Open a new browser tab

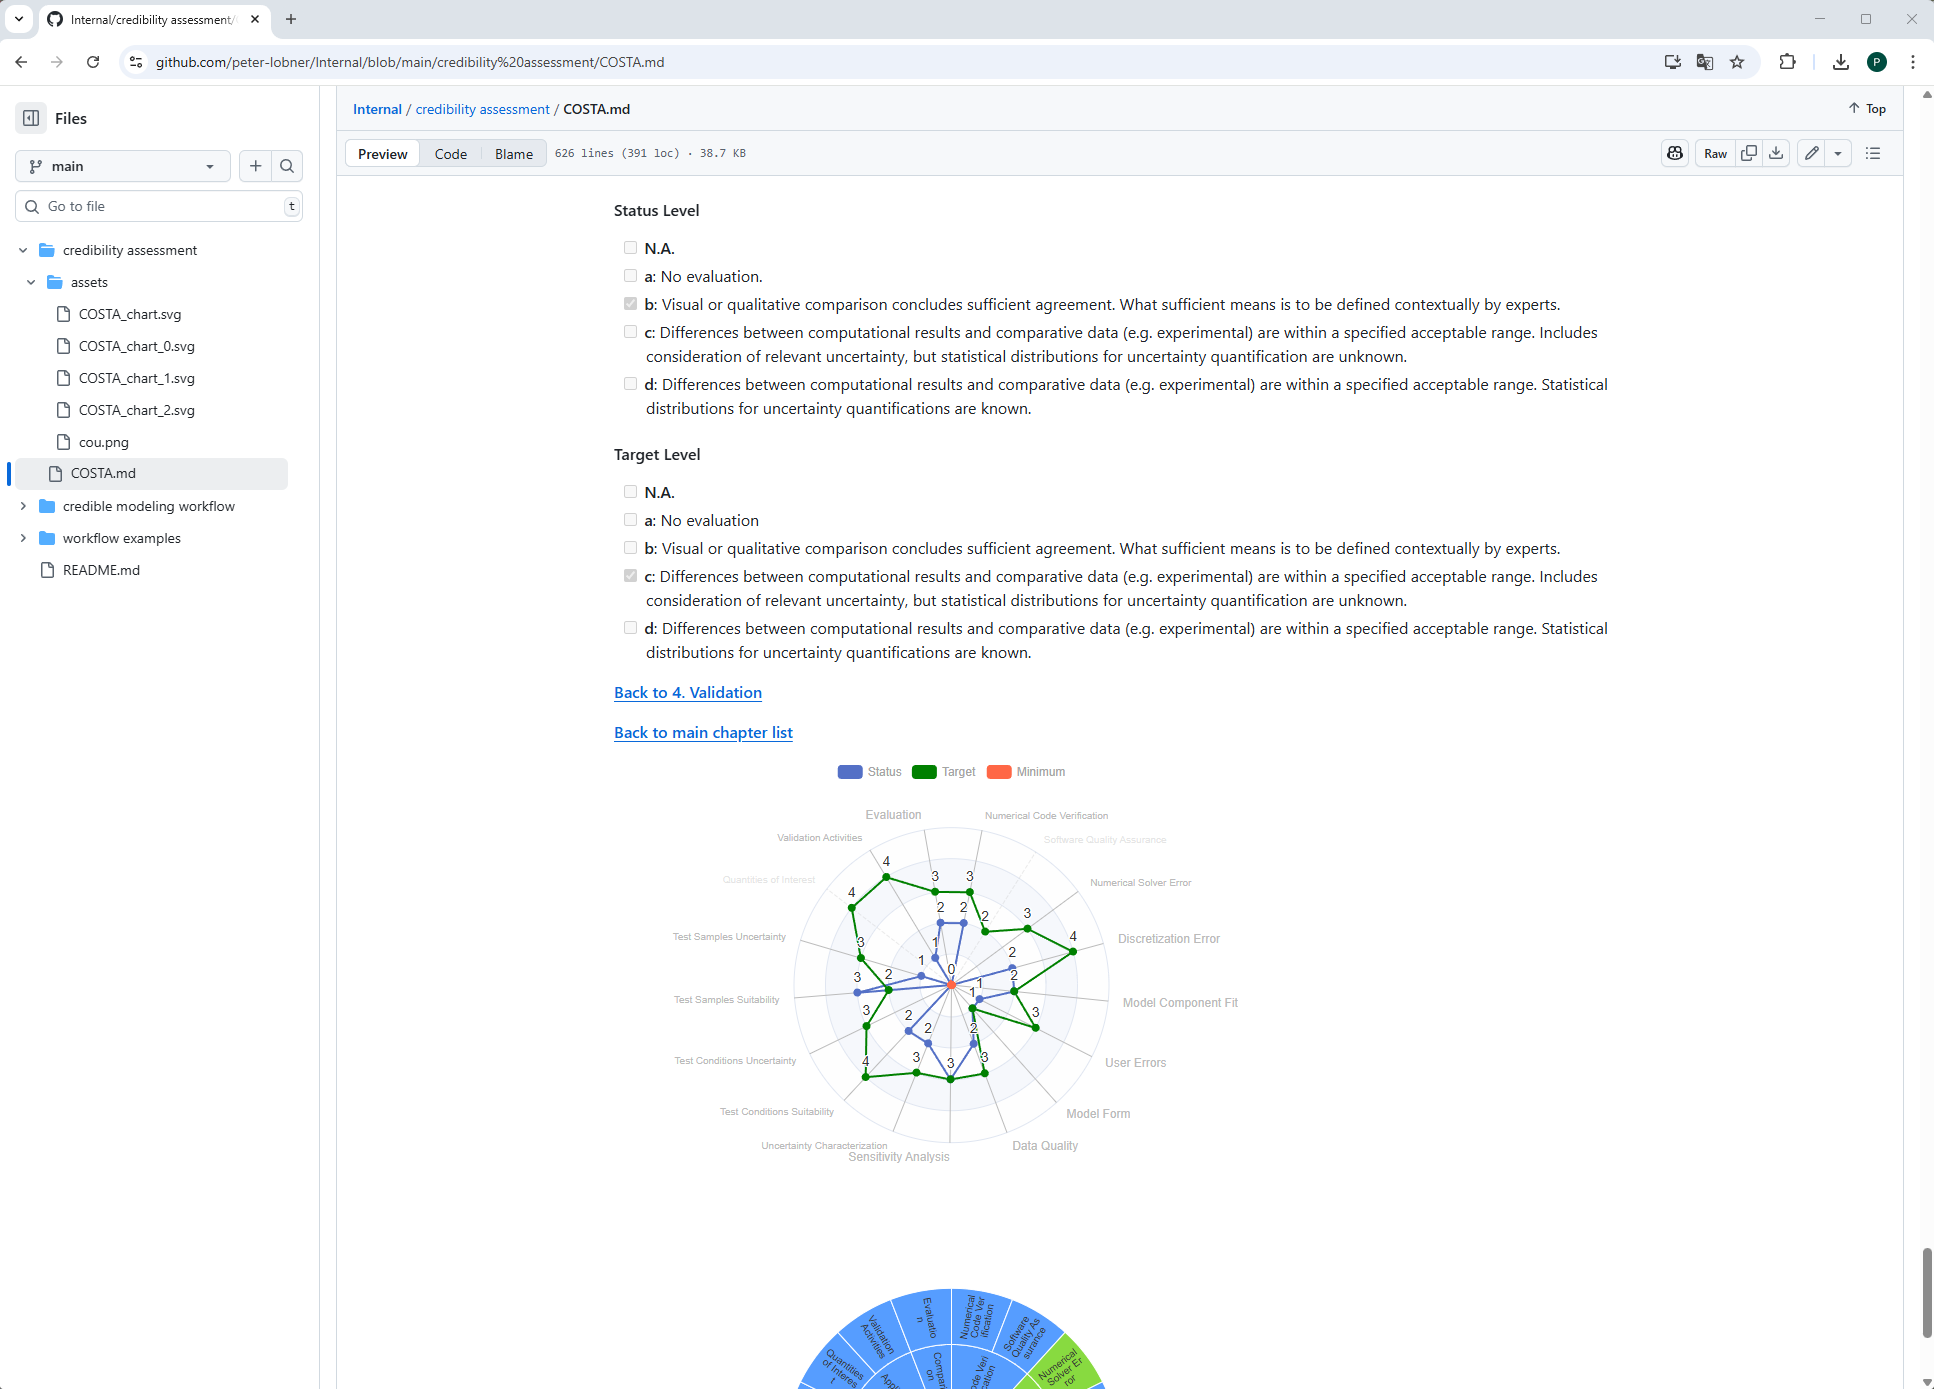point(291,19)
